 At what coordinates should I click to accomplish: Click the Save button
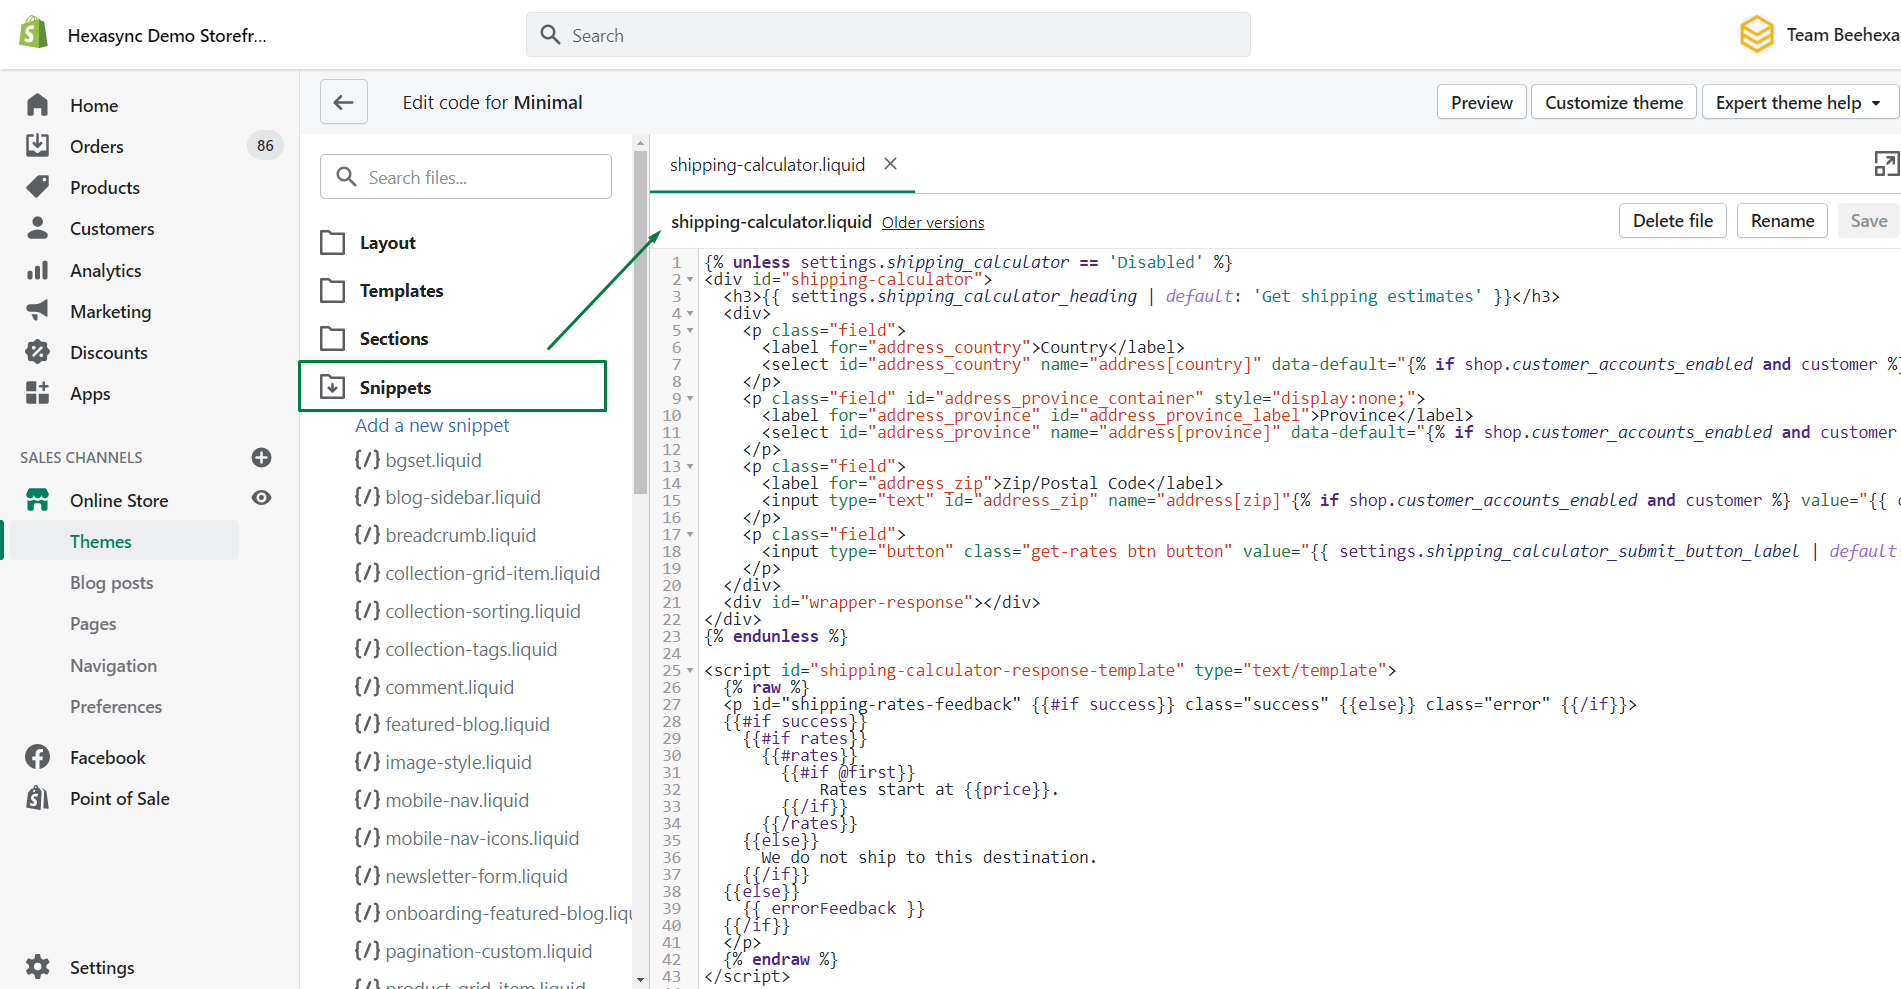(1868, 221)
